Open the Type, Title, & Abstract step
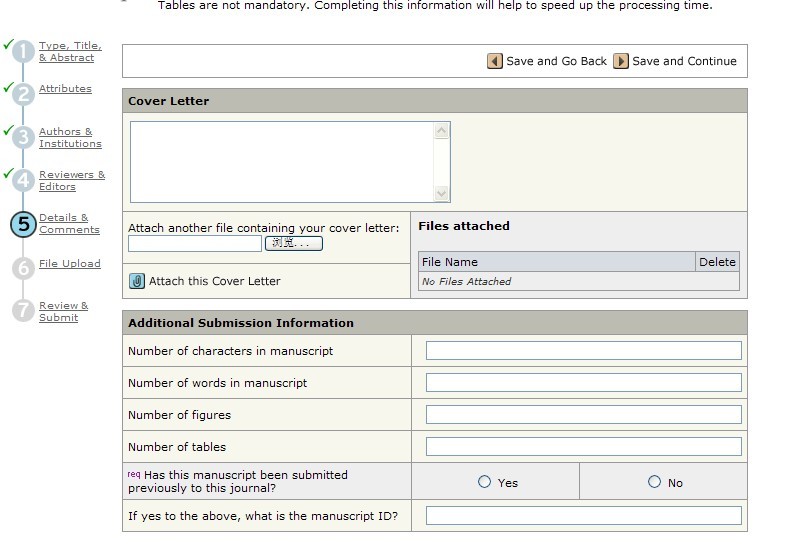Screen dimensions: 794x546 [x=69, y=52]
